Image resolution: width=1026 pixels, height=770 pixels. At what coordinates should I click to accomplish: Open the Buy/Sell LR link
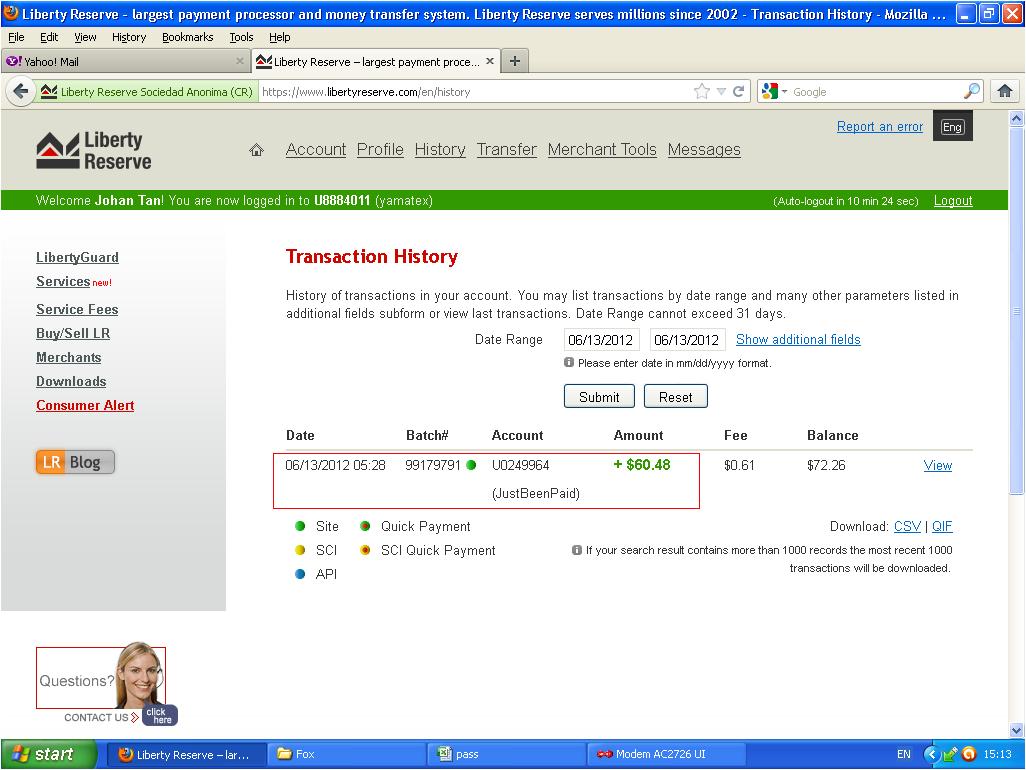(x=73, y=334)
